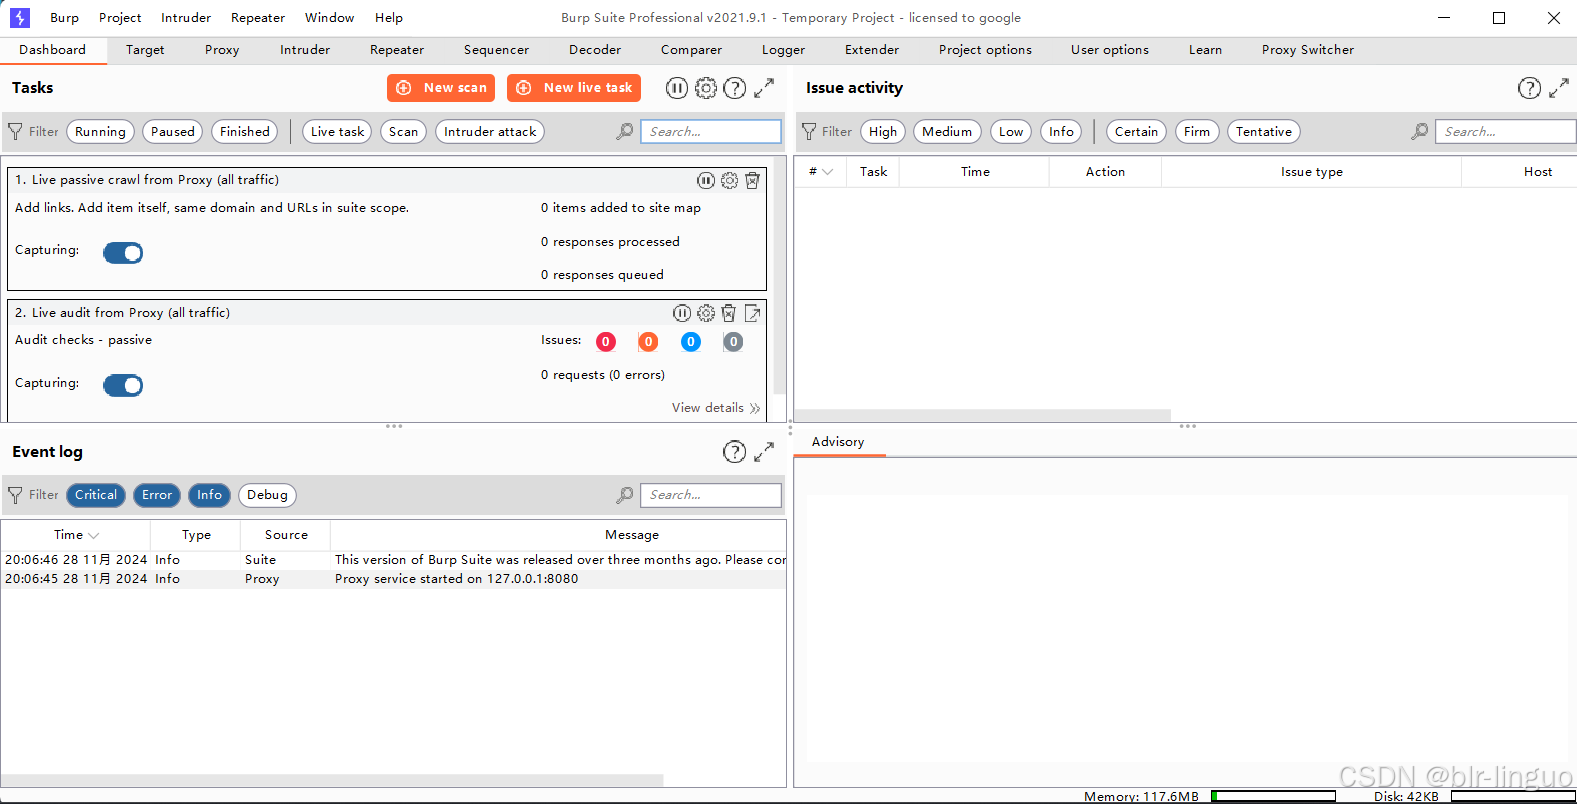Switch to the Proxy Switcher tab
This screenshot has width=1577, height=804.
(x=1308, y=50)
